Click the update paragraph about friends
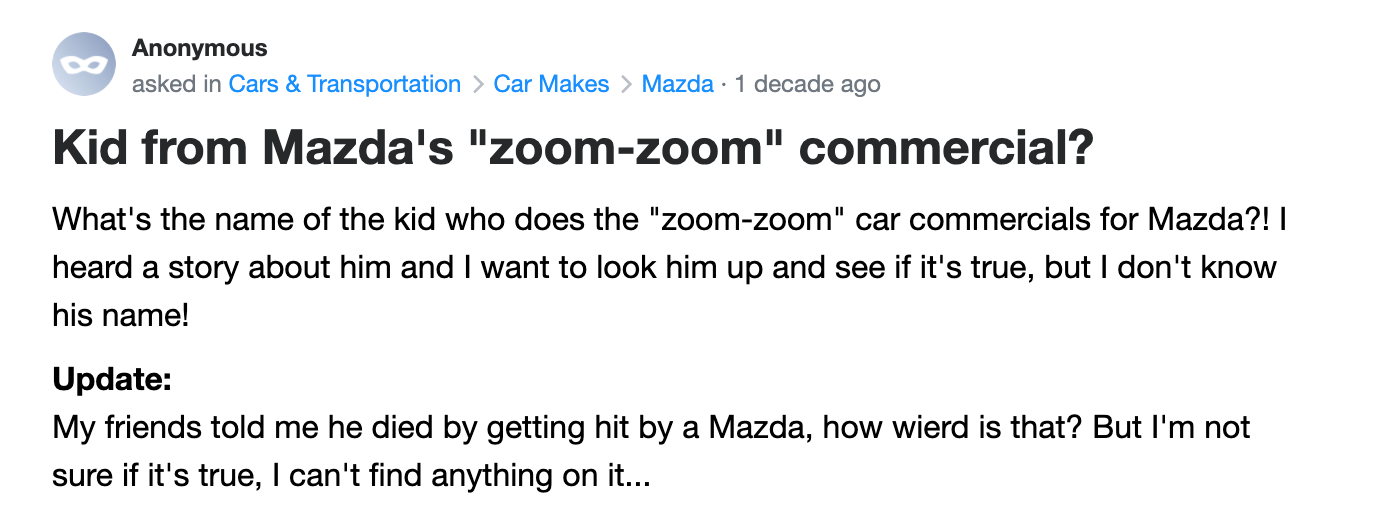 pos(651,452)
